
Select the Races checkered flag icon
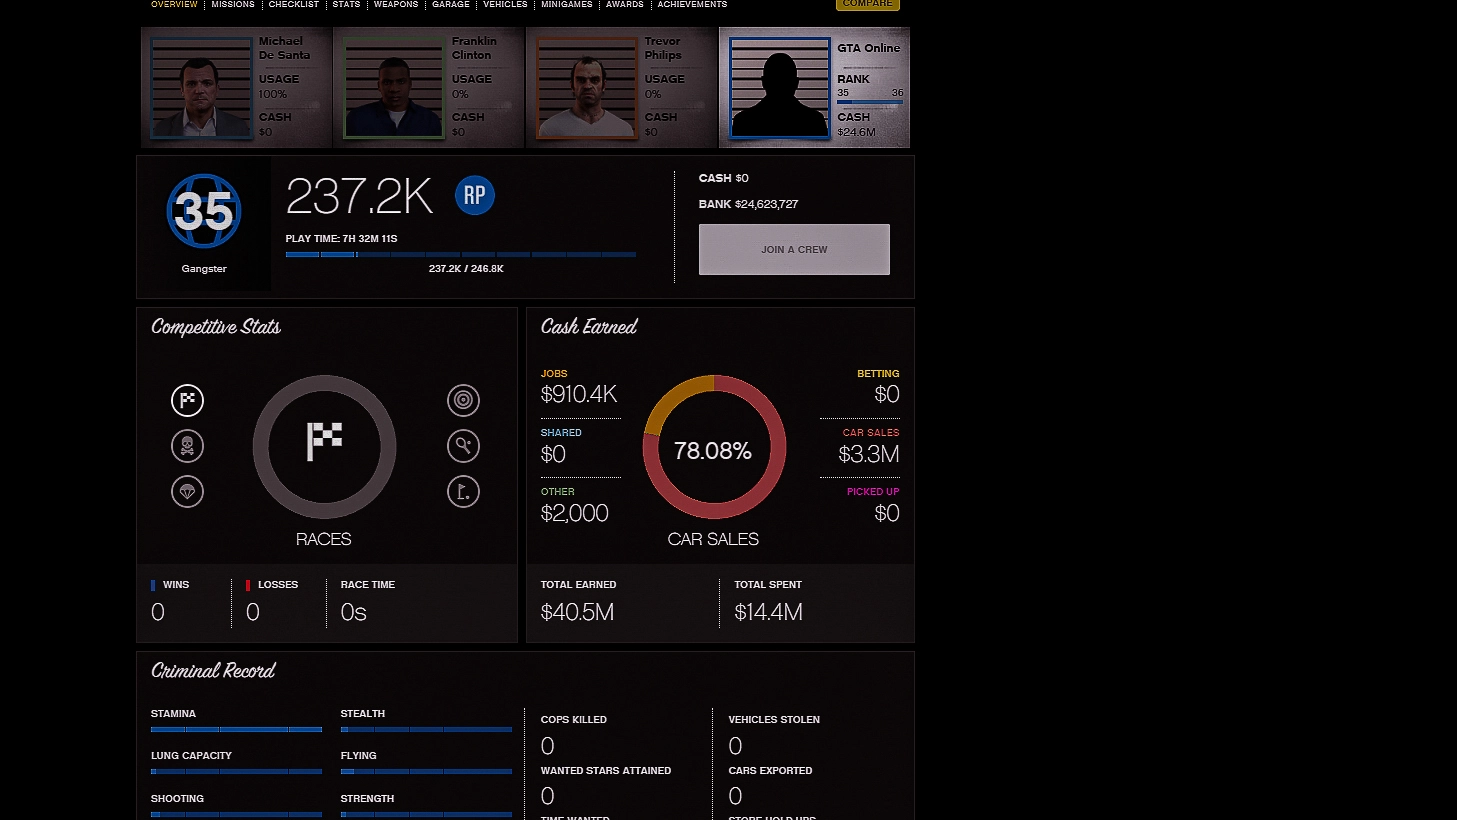pyautogui.click(x=187, y=400)
